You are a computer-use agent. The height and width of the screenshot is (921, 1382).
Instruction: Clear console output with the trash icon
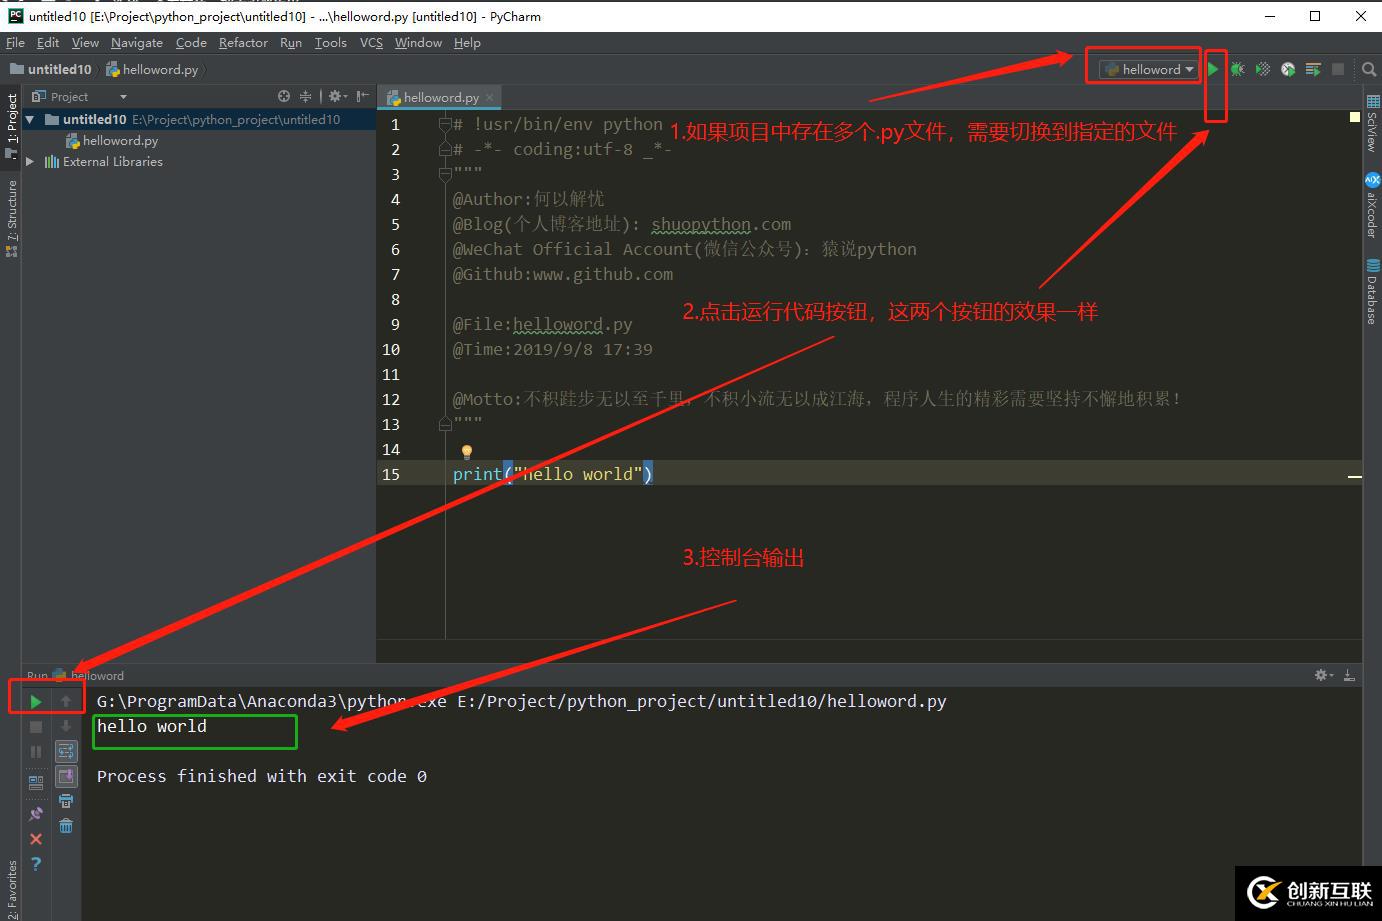(66, 824)
